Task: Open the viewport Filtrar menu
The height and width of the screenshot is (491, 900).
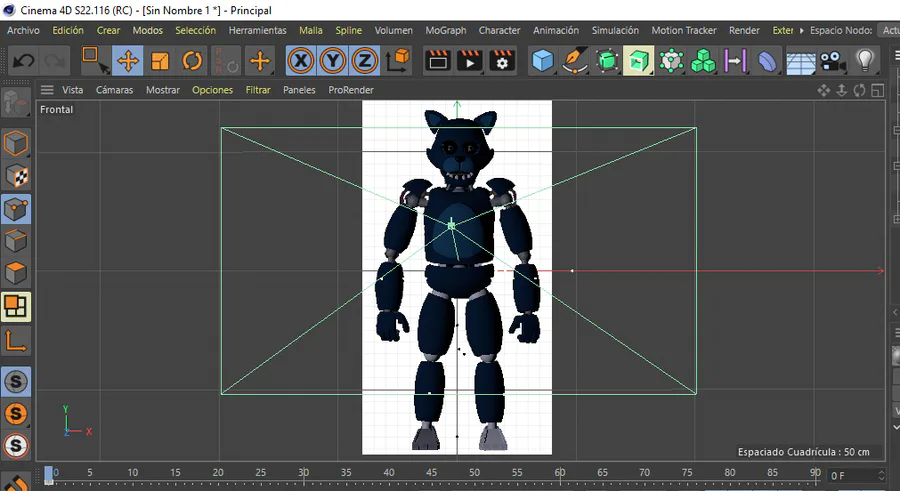Action: click(x=258, y=90)
